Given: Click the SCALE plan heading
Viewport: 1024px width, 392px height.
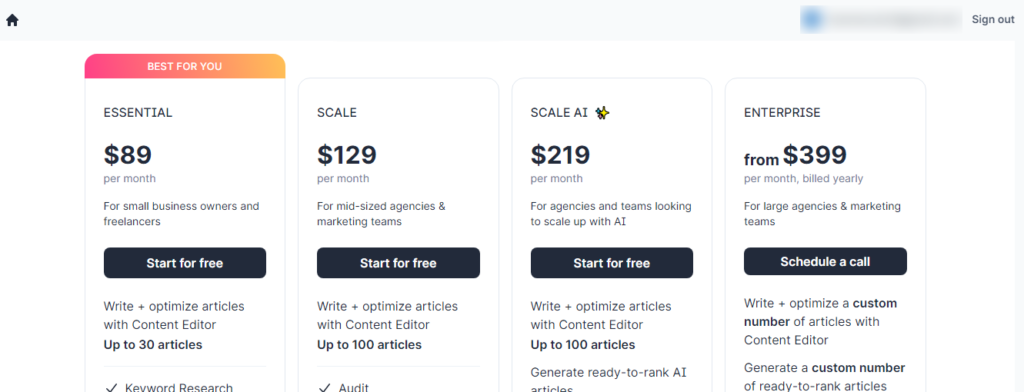Looking at the screenshot, I should [337, 113].
